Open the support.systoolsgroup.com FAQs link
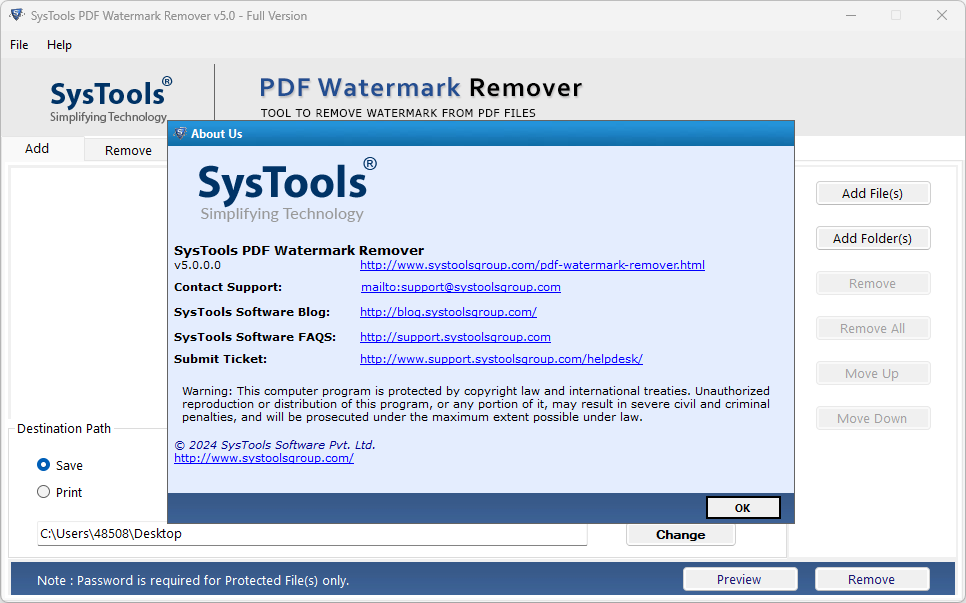966x603 pixels. tap(455, 337)
